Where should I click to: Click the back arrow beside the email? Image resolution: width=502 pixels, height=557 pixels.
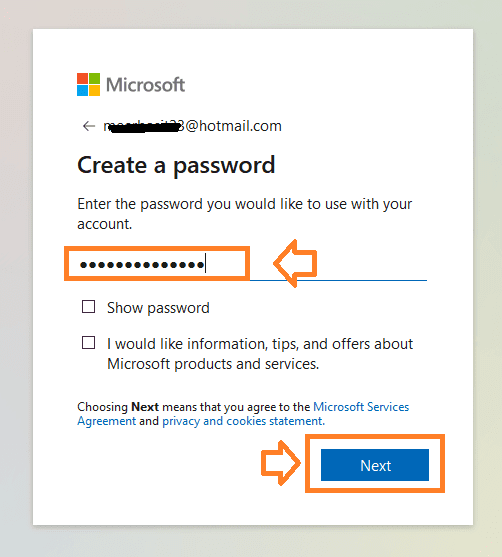click(88, 126)
